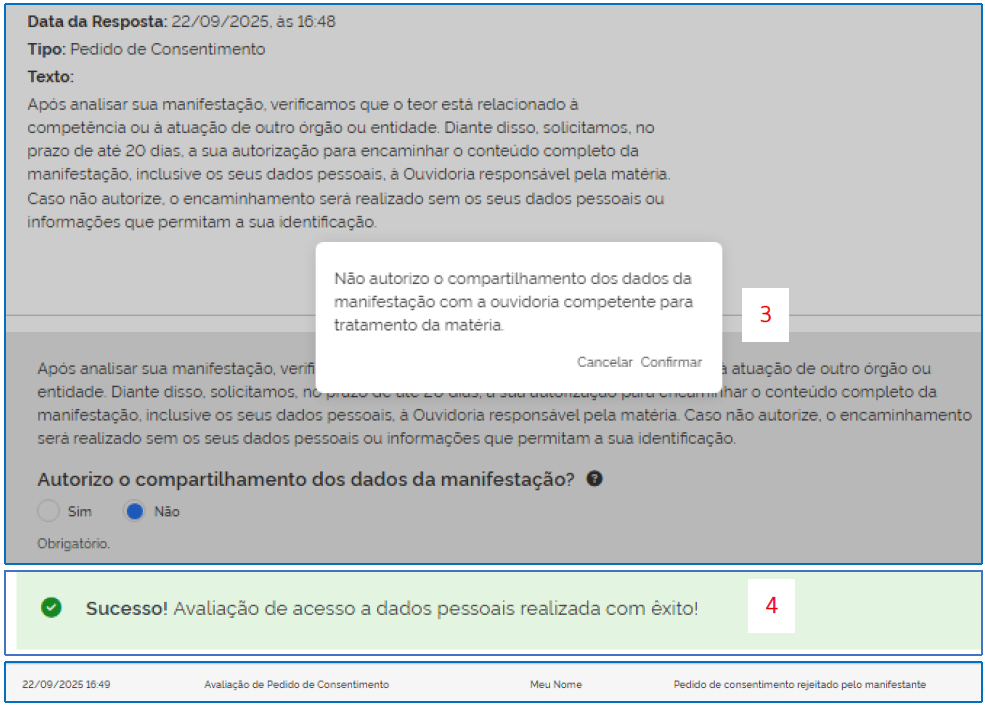Click the Tipo: Pedido de Consentimento line
The image size is (985, 705).
click(146, 49)
